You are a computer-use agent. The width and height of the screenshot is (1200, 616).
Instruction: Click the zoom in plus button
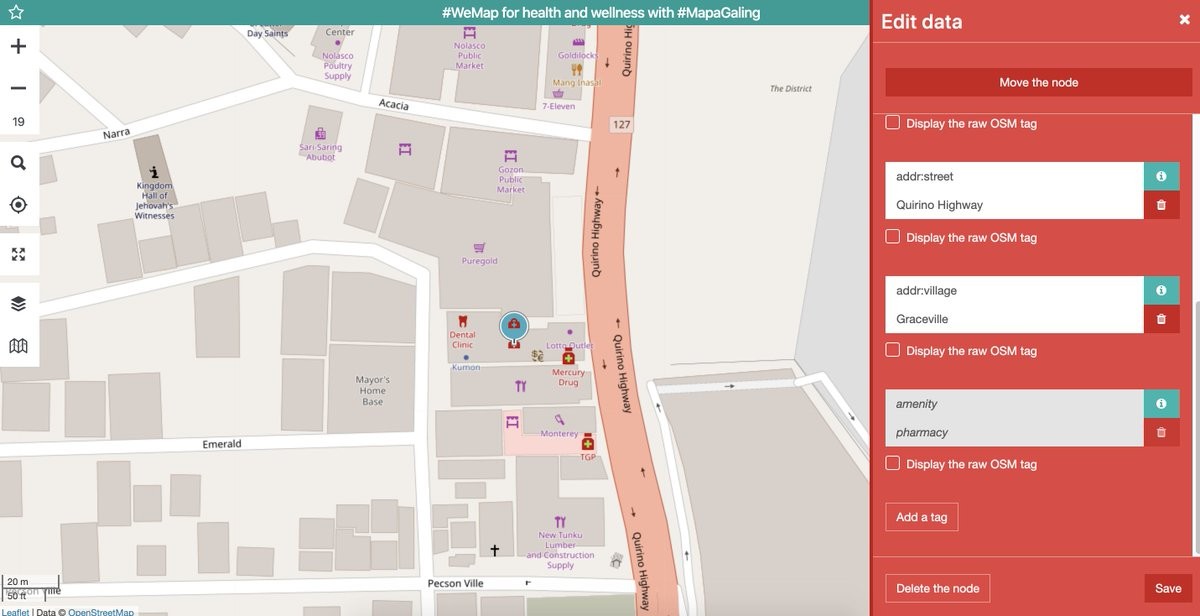(19, 47)
